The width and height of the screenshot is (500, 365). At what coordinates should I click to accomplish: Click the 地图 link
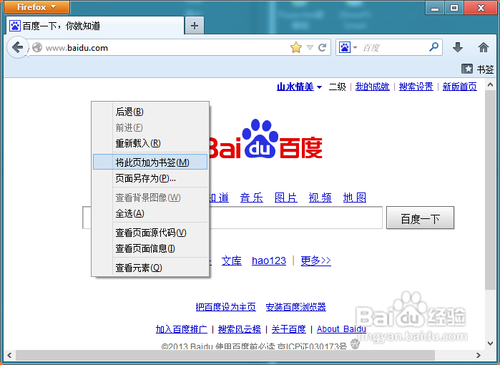coord(355,198)
